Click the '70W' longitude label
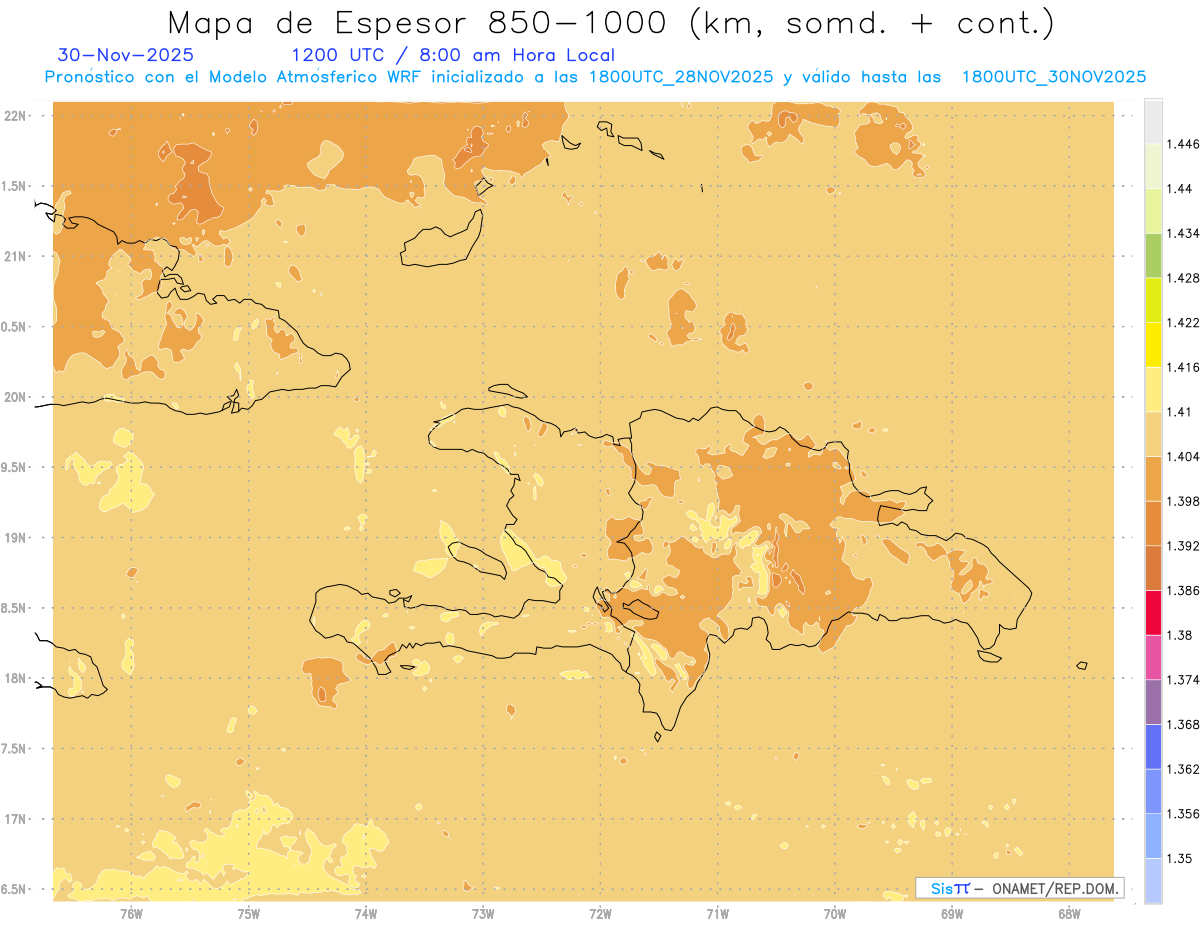Image resolution: width=1200 pixels, height=927 pixels. tap(834, 914)
